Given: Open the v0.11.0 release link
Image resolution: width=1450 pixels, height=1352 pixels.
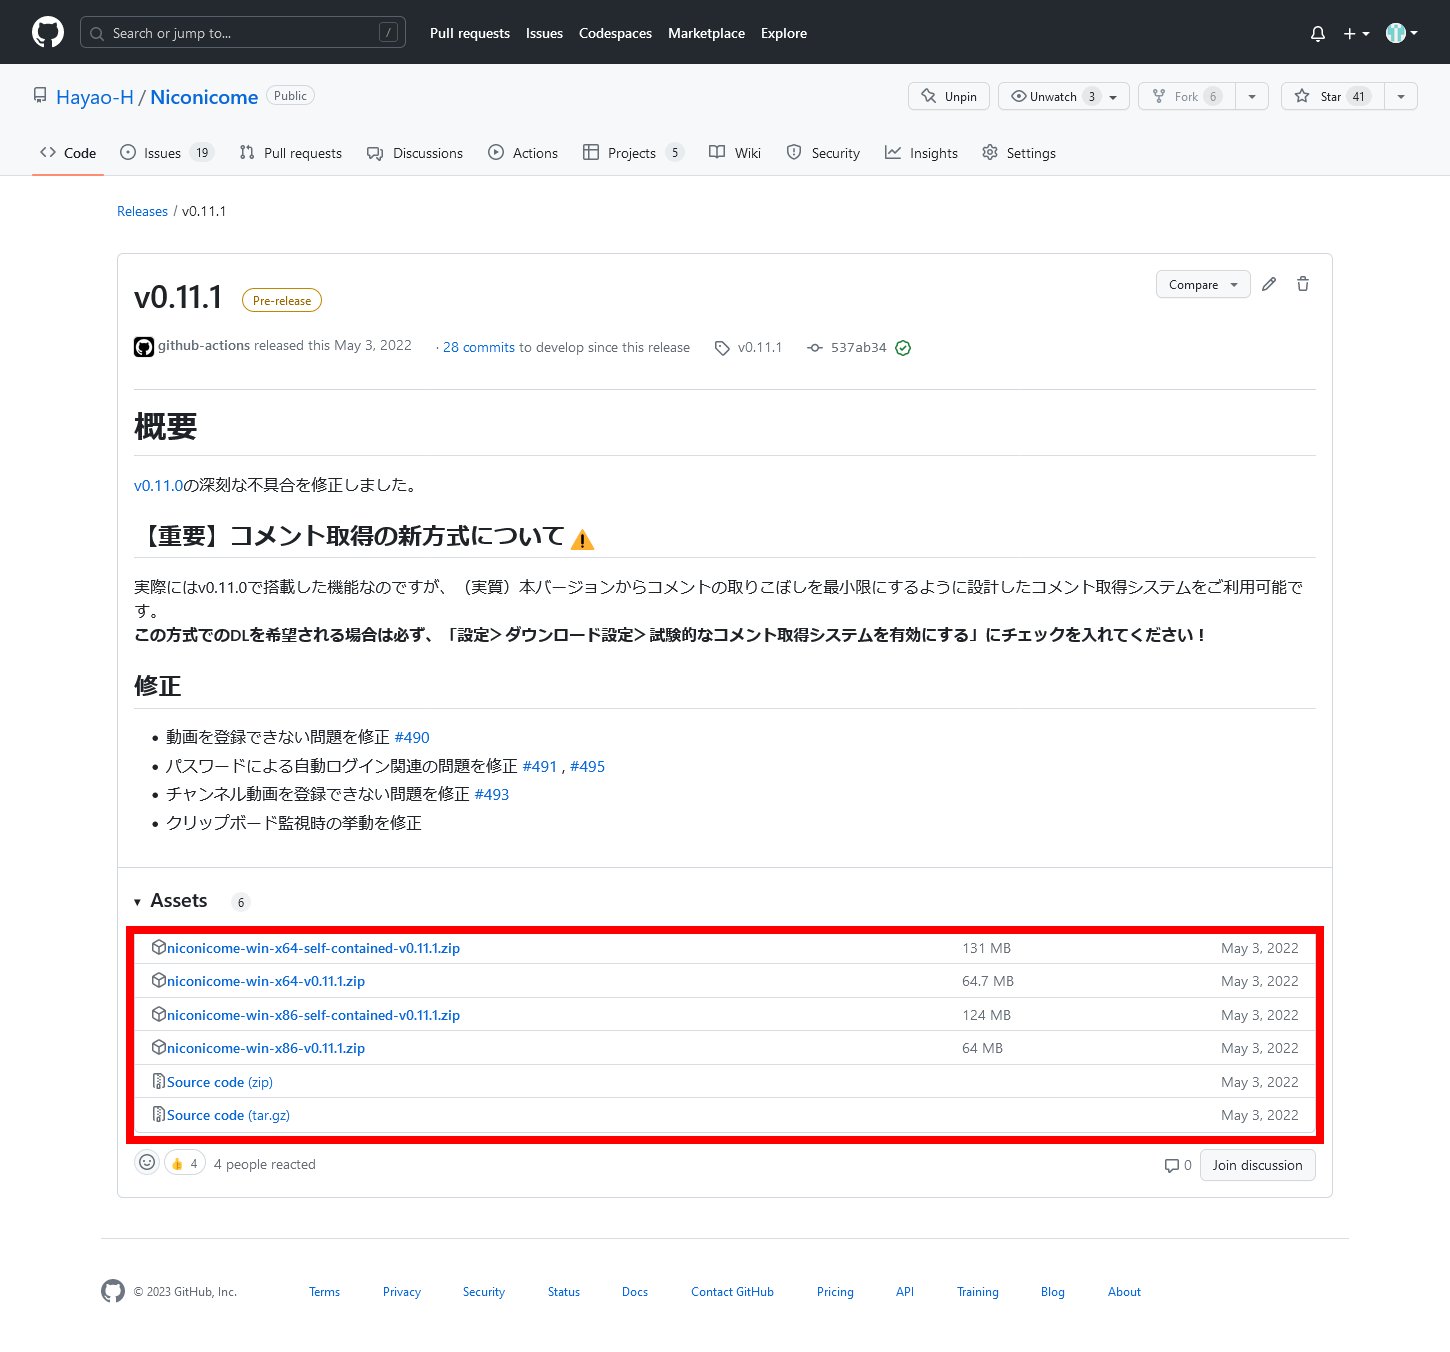Looking at the screenshot, I should pos(159,485).
